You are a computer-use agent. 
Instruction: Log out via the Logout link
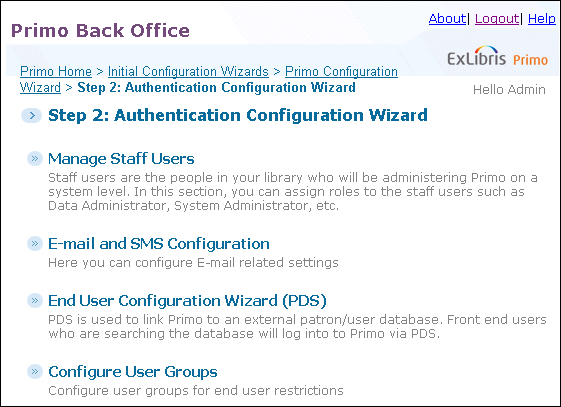(497, 18)
